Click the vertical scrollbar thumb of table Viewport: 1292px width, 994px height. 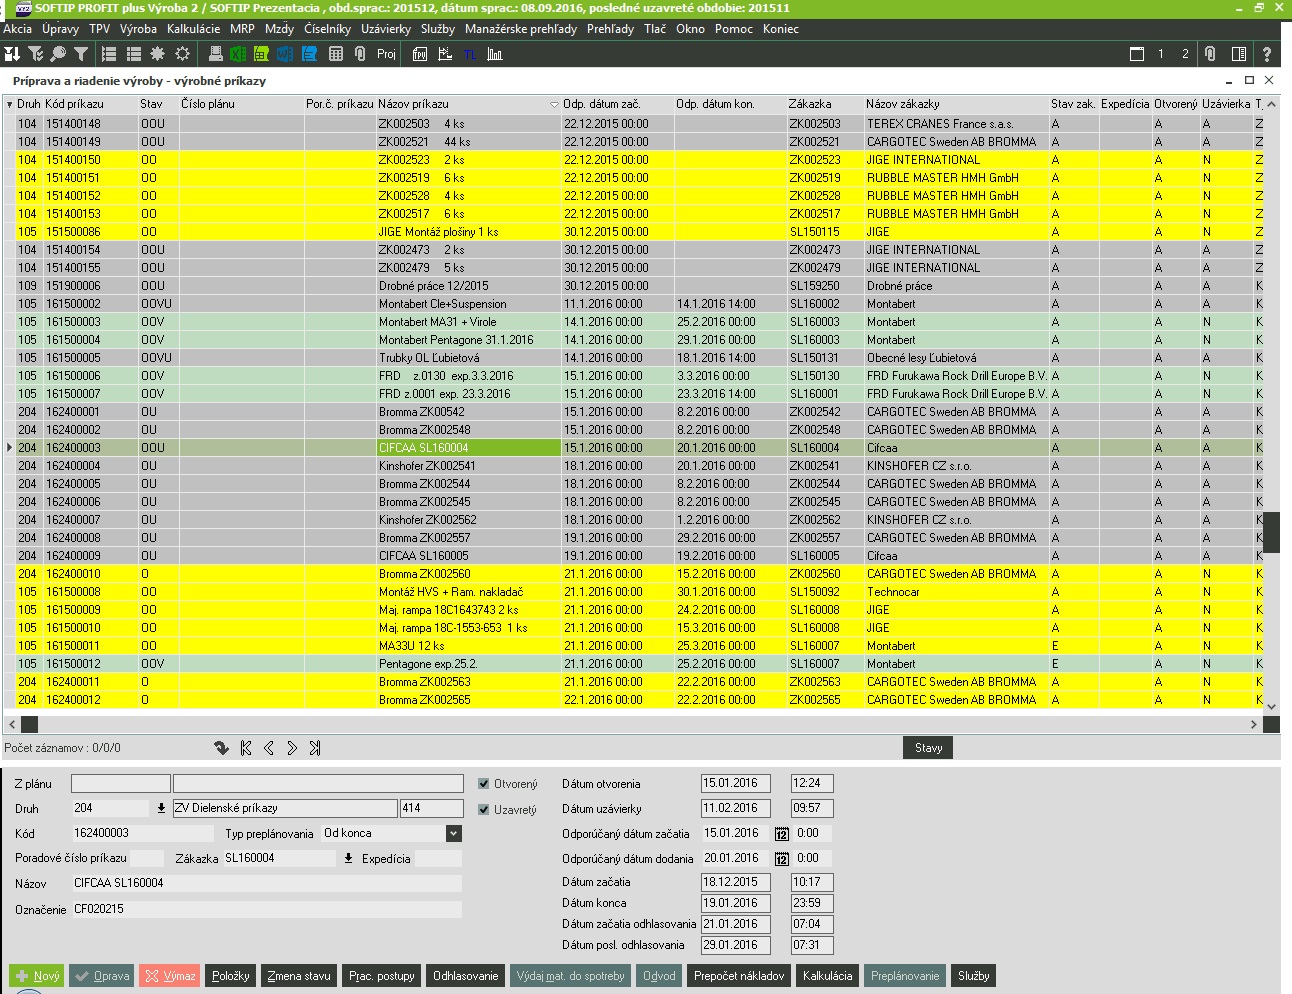point(1271,530)
